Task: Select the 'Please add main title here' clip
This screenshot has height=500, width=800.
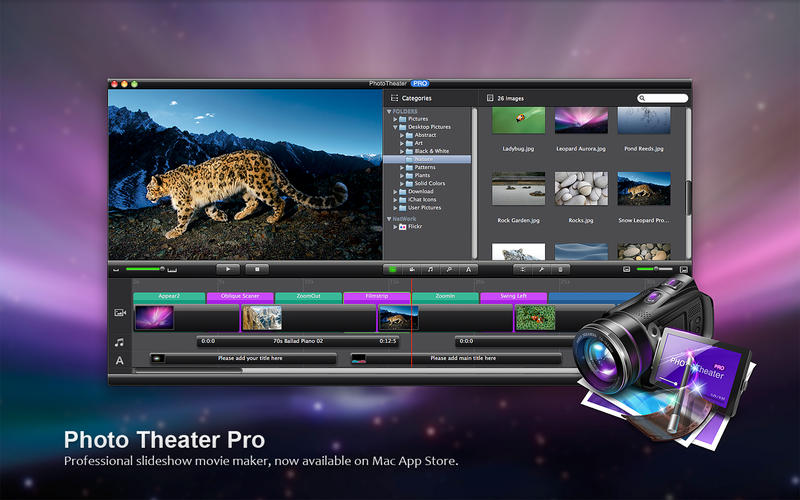Action: coord(456,359)
